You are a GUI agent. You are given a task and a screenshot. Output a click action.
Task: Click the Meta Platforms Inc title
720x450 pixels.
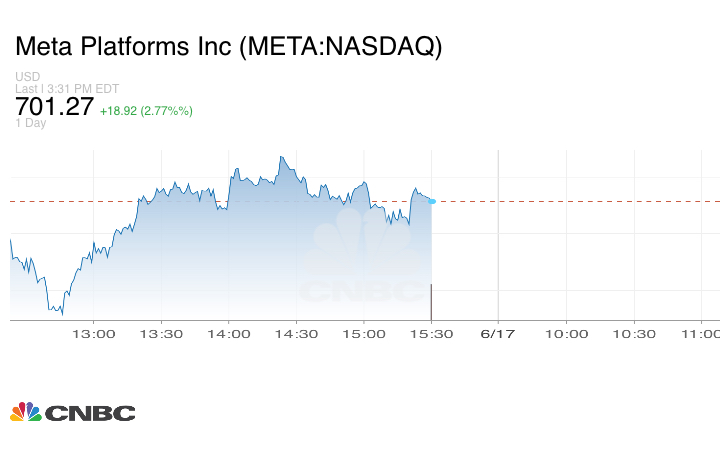pyautogui.click(x=229, y=47)
